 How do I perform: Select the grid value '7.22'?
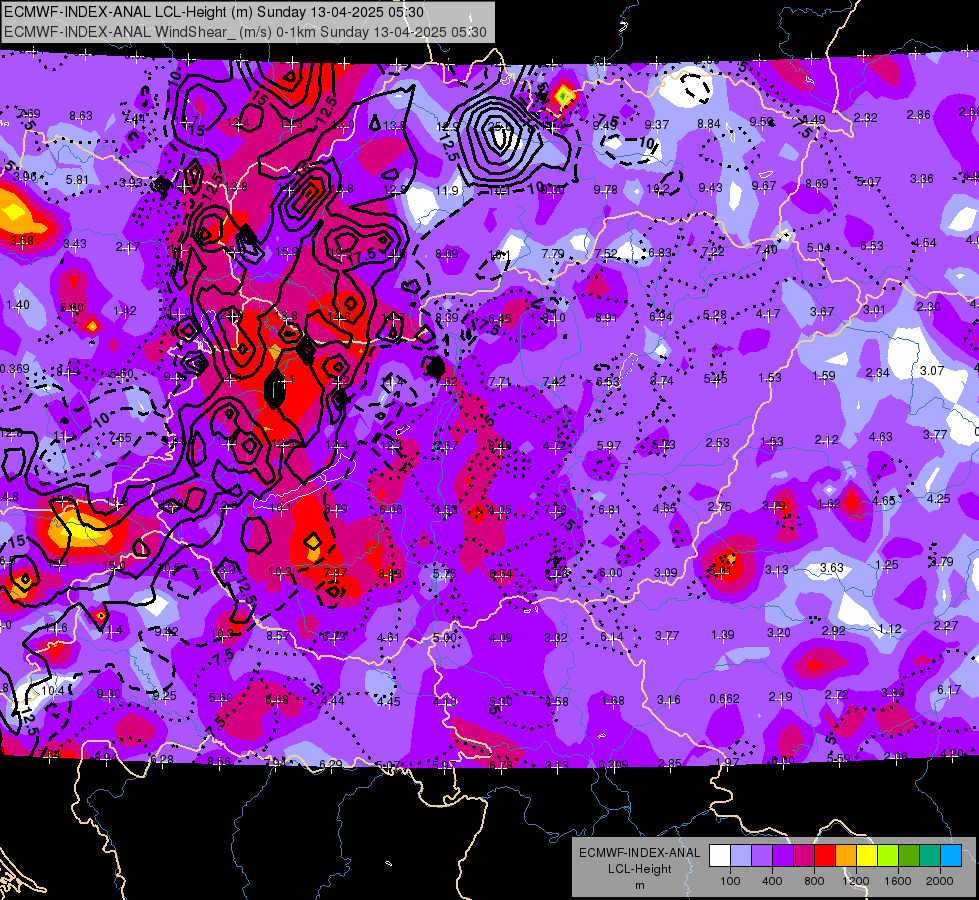712,251
